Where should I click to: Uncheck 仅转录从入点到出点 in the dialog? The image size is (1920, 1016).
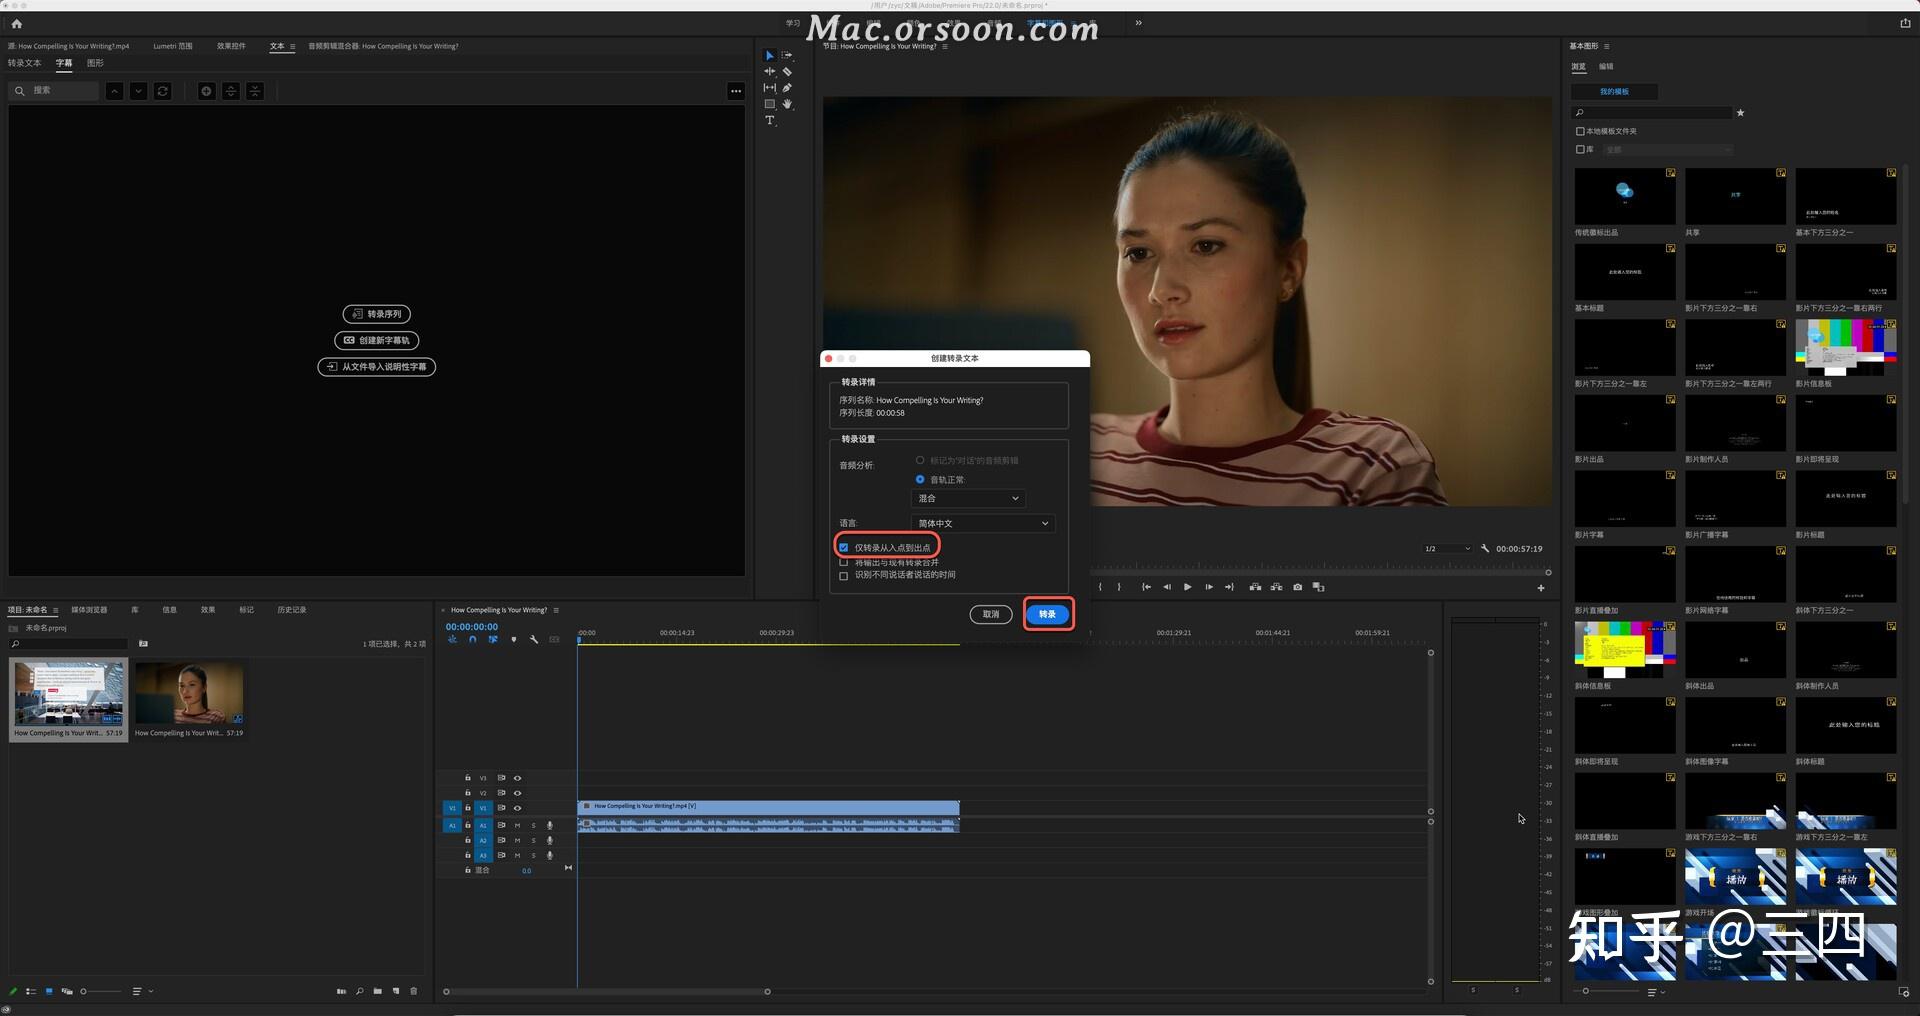(845, 546)
